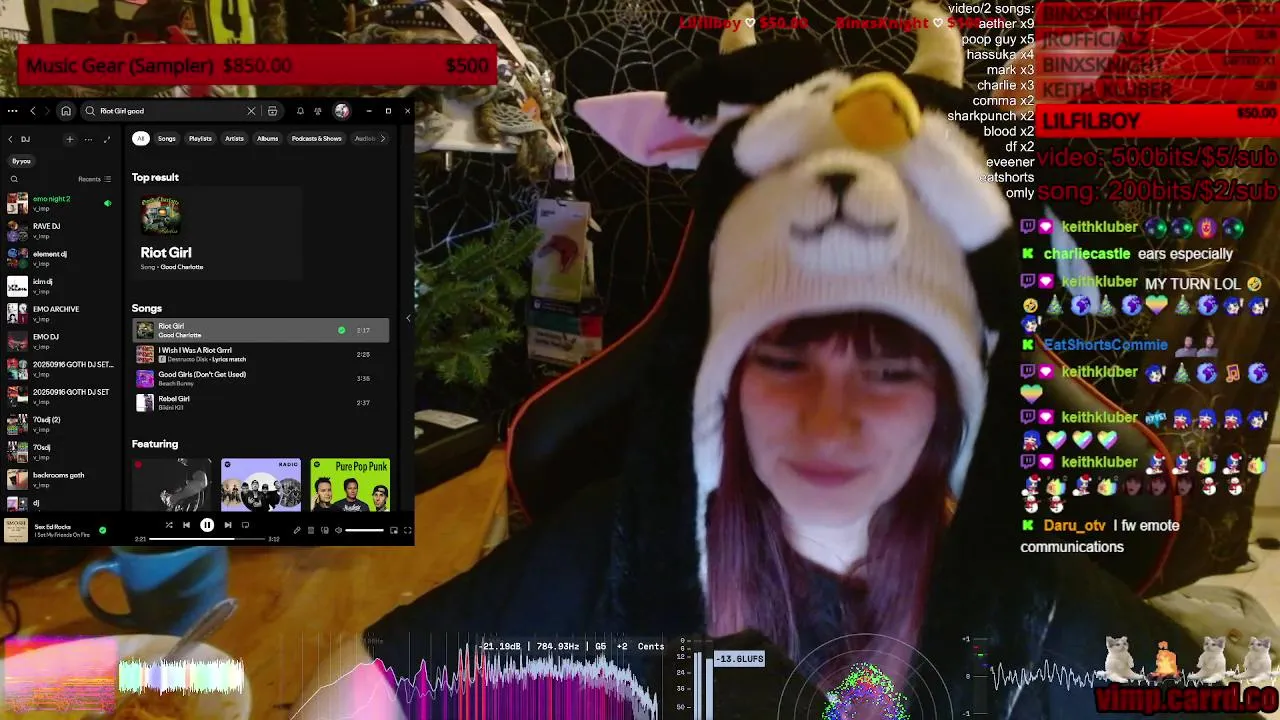Go back from DJ folder
Screen dimensions: 1280x720
10,139
